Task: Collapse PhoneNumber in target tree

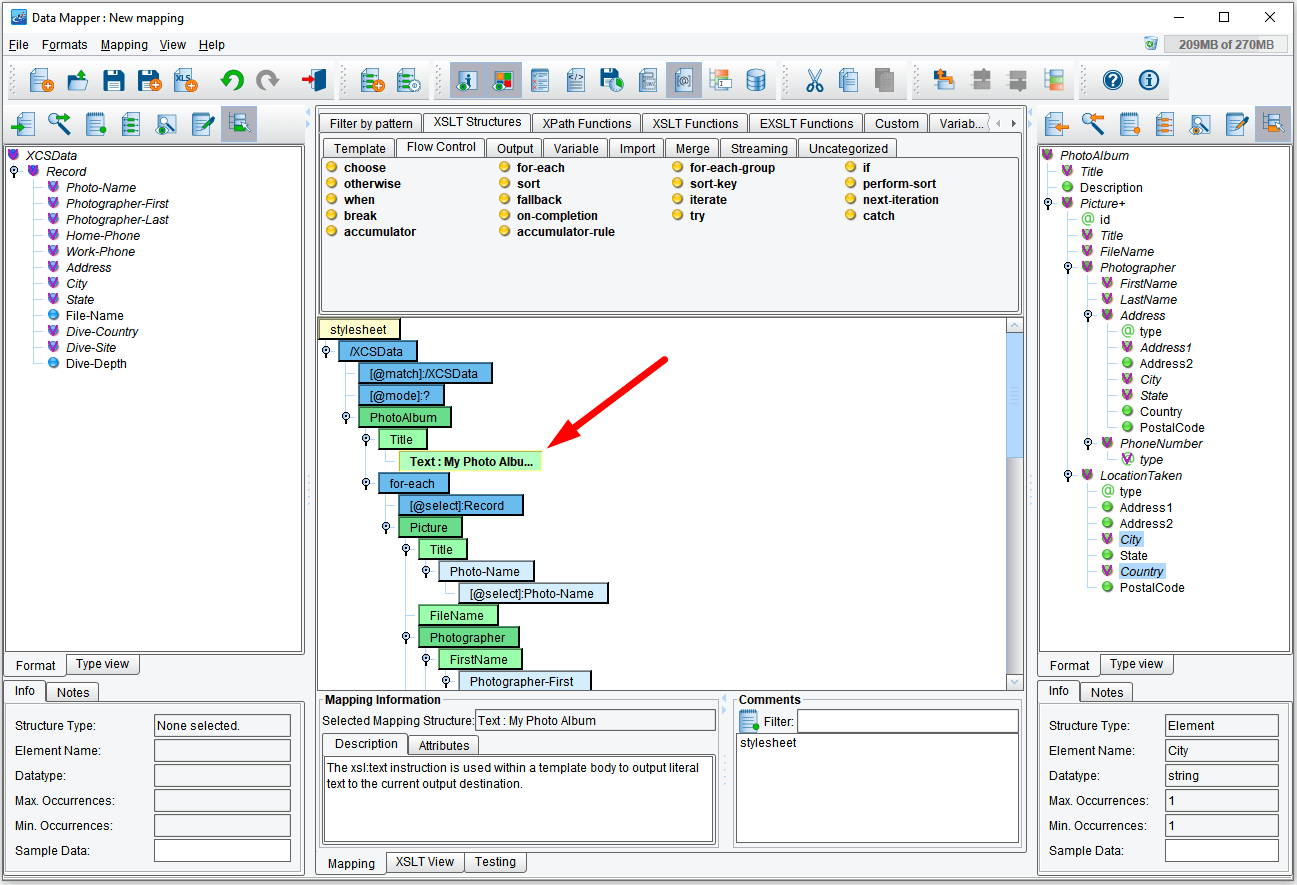Action: pyautogui.click(x=1088, y=444)
